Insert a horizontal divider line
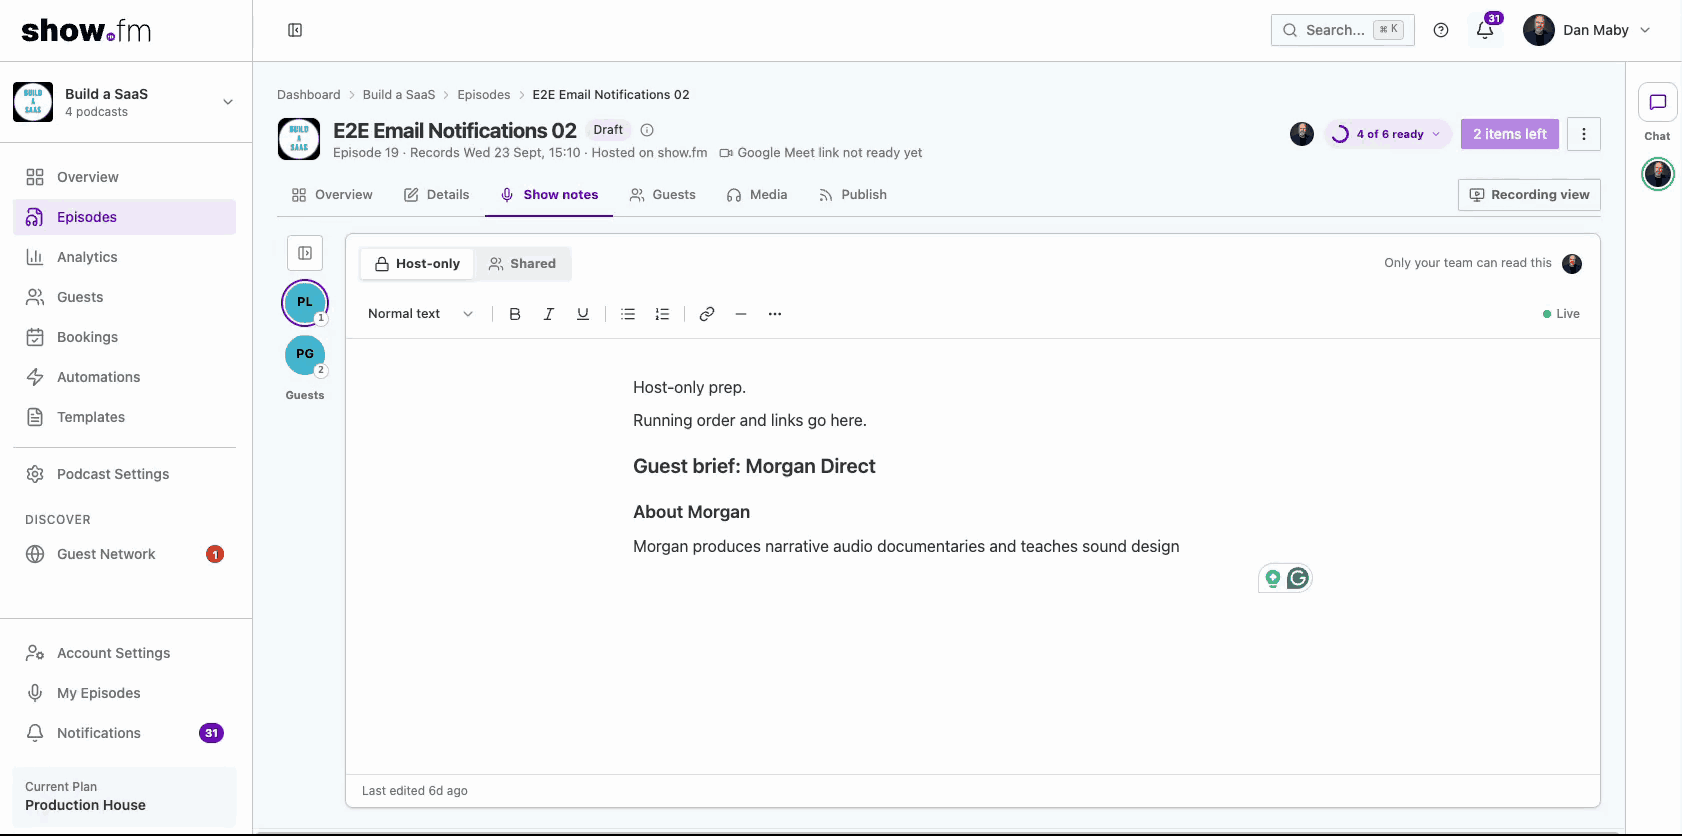Image resolution: width=1682 pixels, height=836 pixels. [741, 314]
